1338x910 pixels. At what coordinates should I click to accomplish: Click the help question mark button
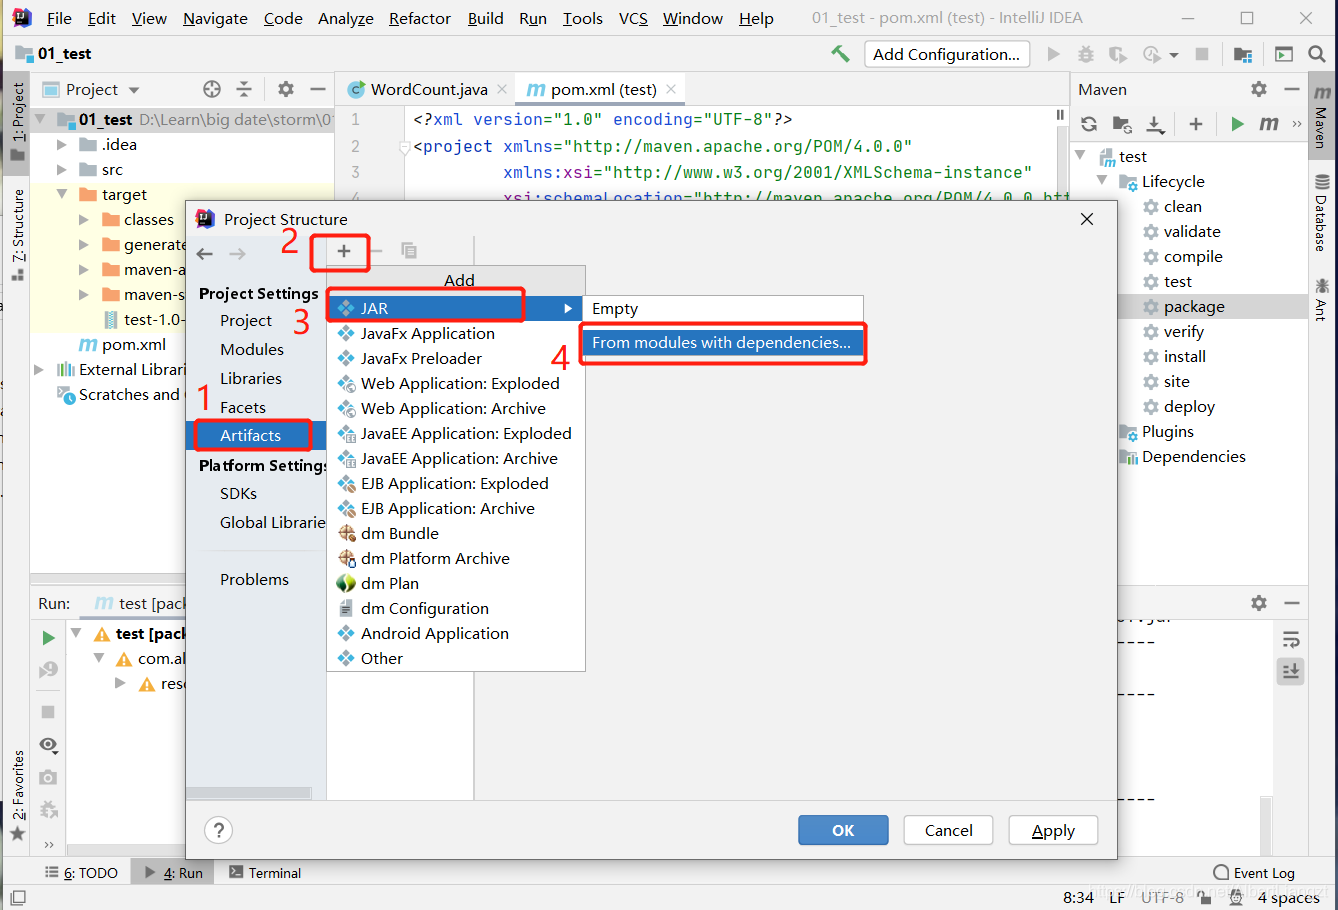pyautogui.click(x=218, y=830)
